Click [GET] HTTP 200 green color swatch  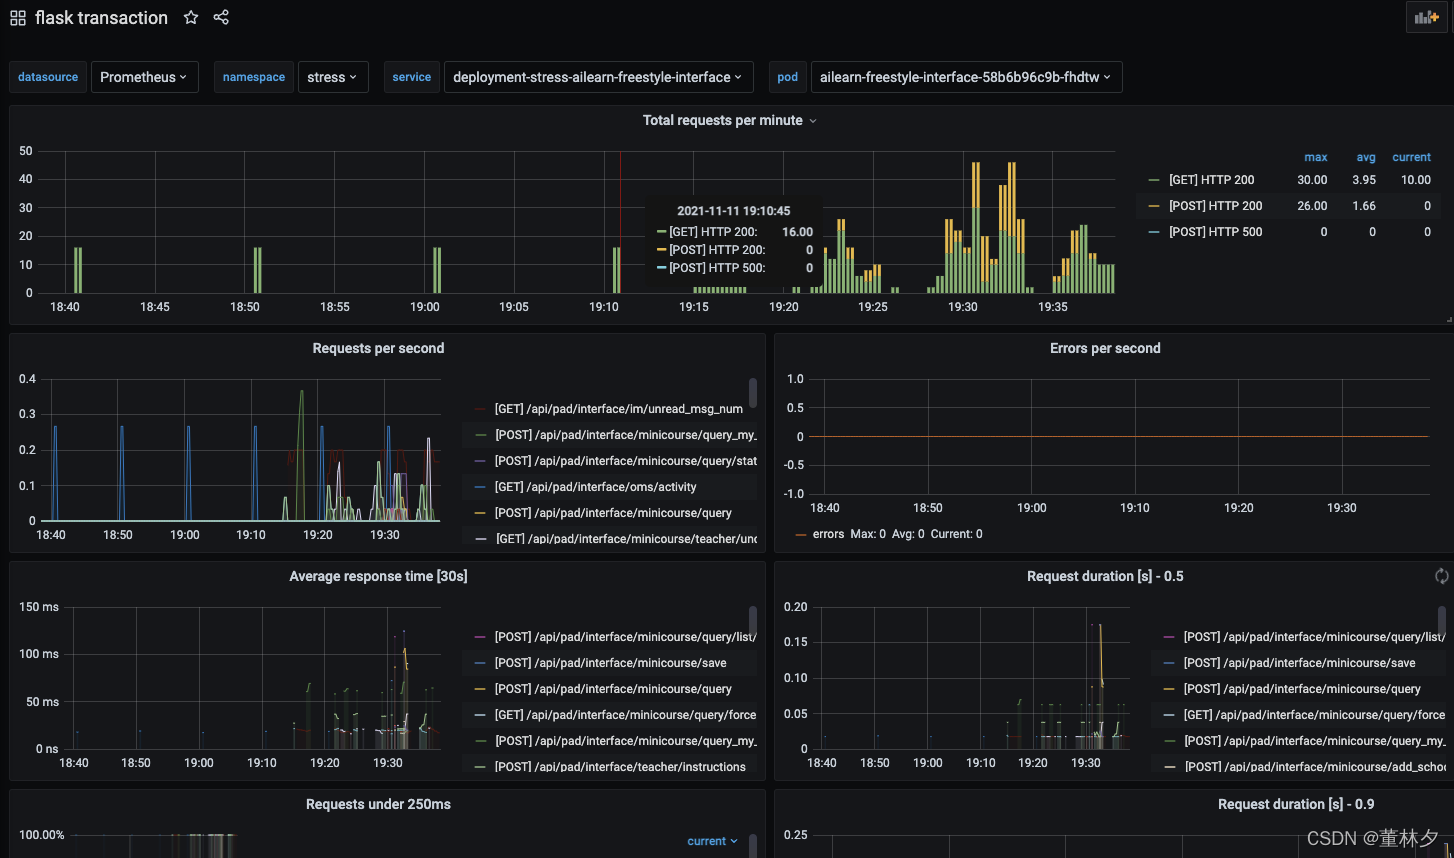1154,180
